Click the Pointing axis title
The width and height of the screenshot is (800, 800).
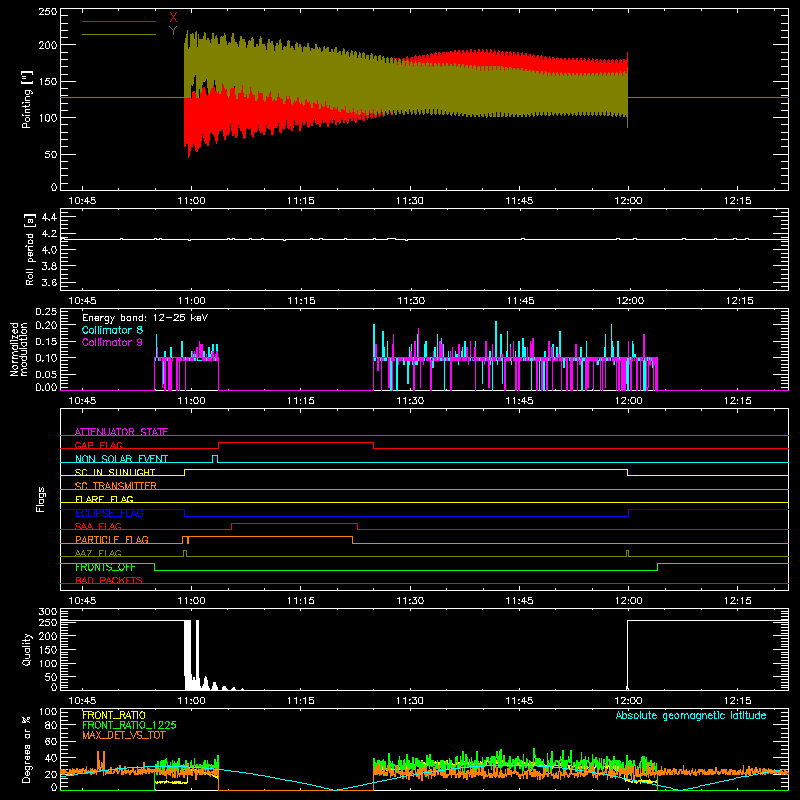27,99
